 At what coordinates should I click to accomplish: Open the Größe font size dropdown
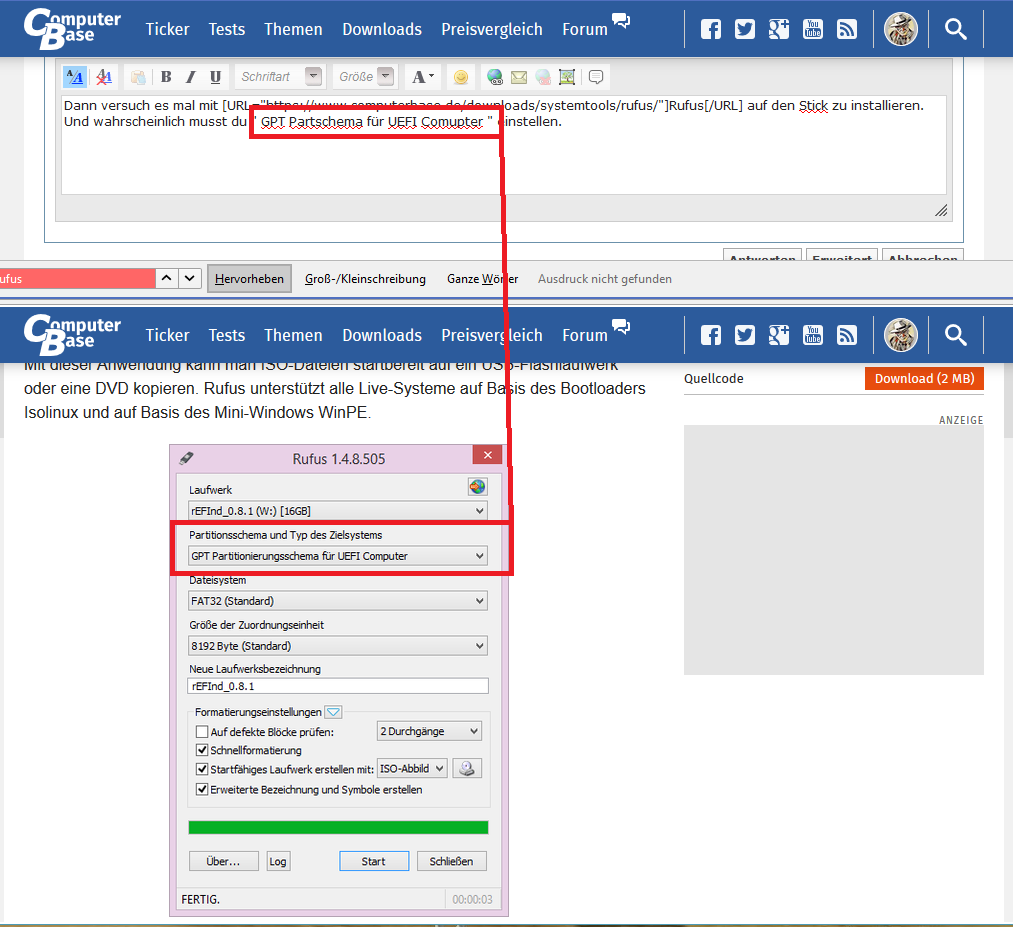[365, 77]
